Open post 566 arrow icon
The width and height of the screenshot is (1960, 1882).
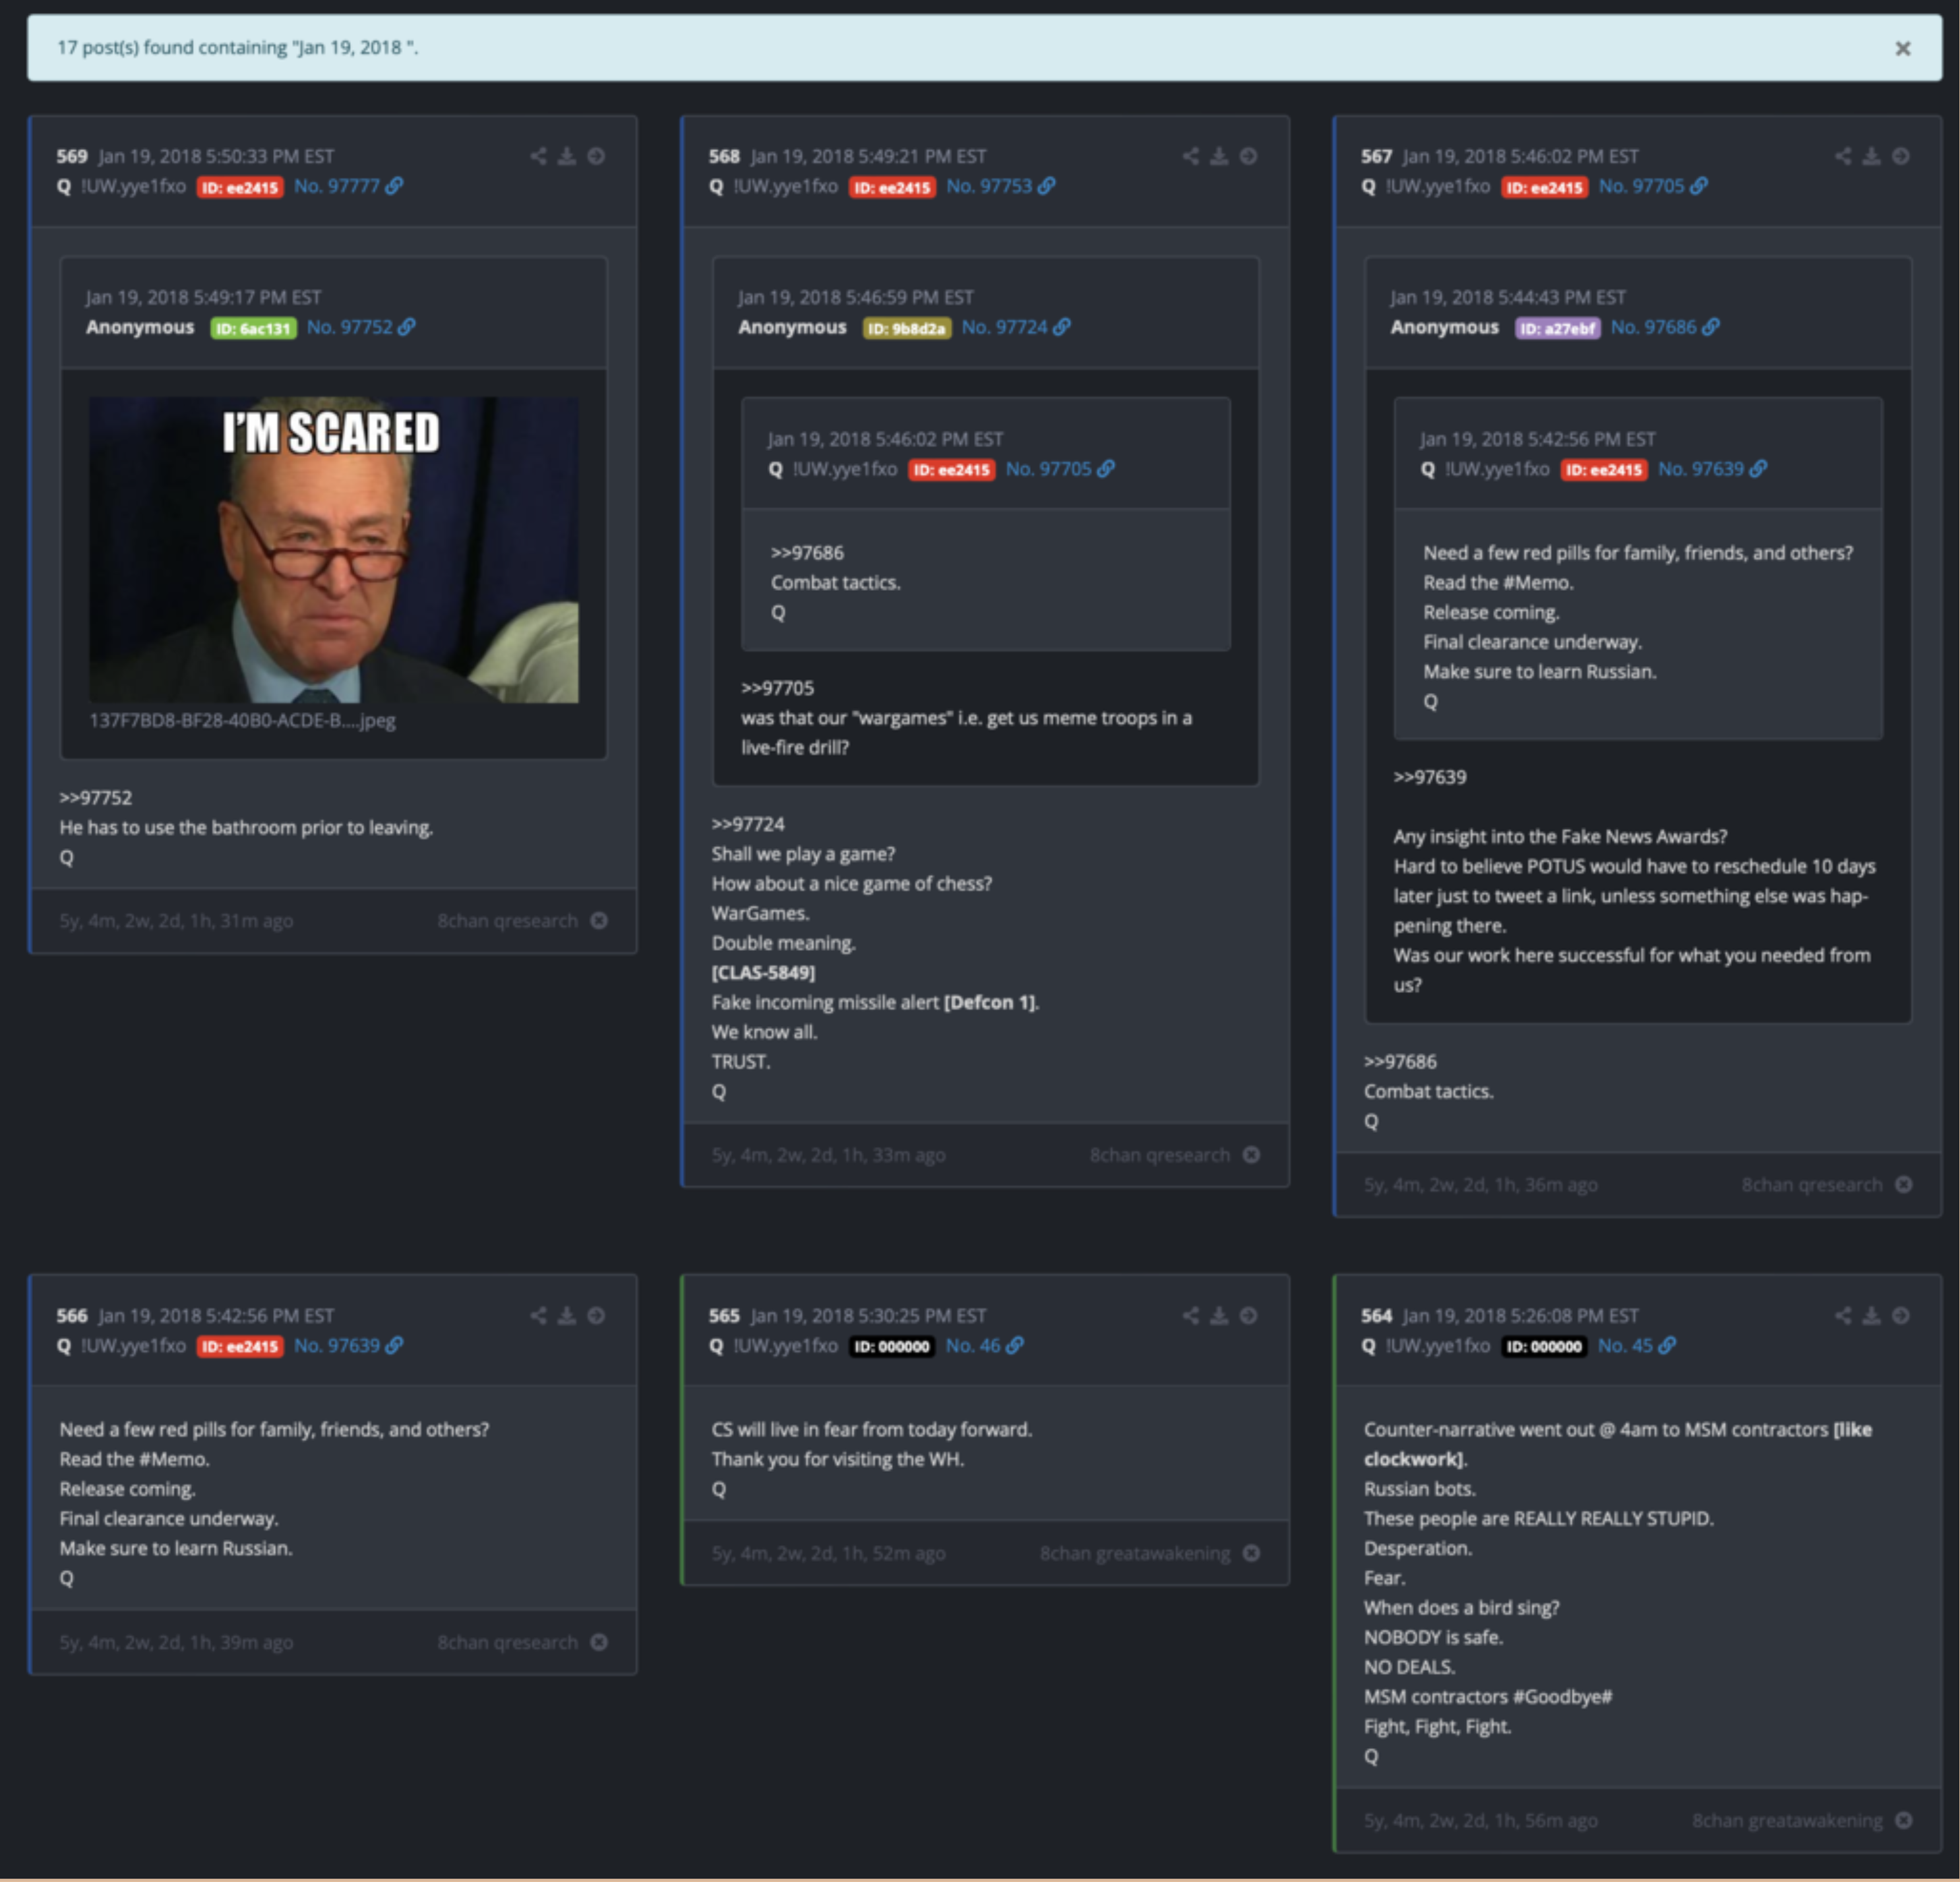pyautogui.click(x=596, y=1315)
